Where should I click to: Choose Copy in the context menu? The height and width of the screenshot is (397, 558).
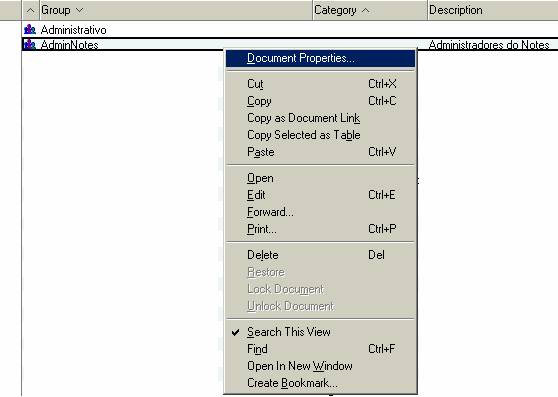click(320, 101)
